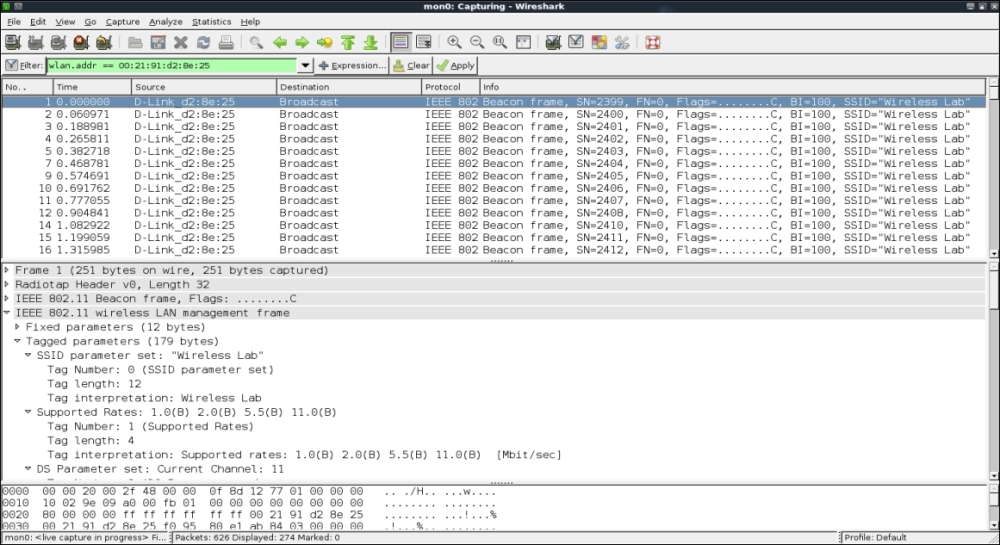Click the Filter: button
The image size is (1000, 545).
pos(24,66)
